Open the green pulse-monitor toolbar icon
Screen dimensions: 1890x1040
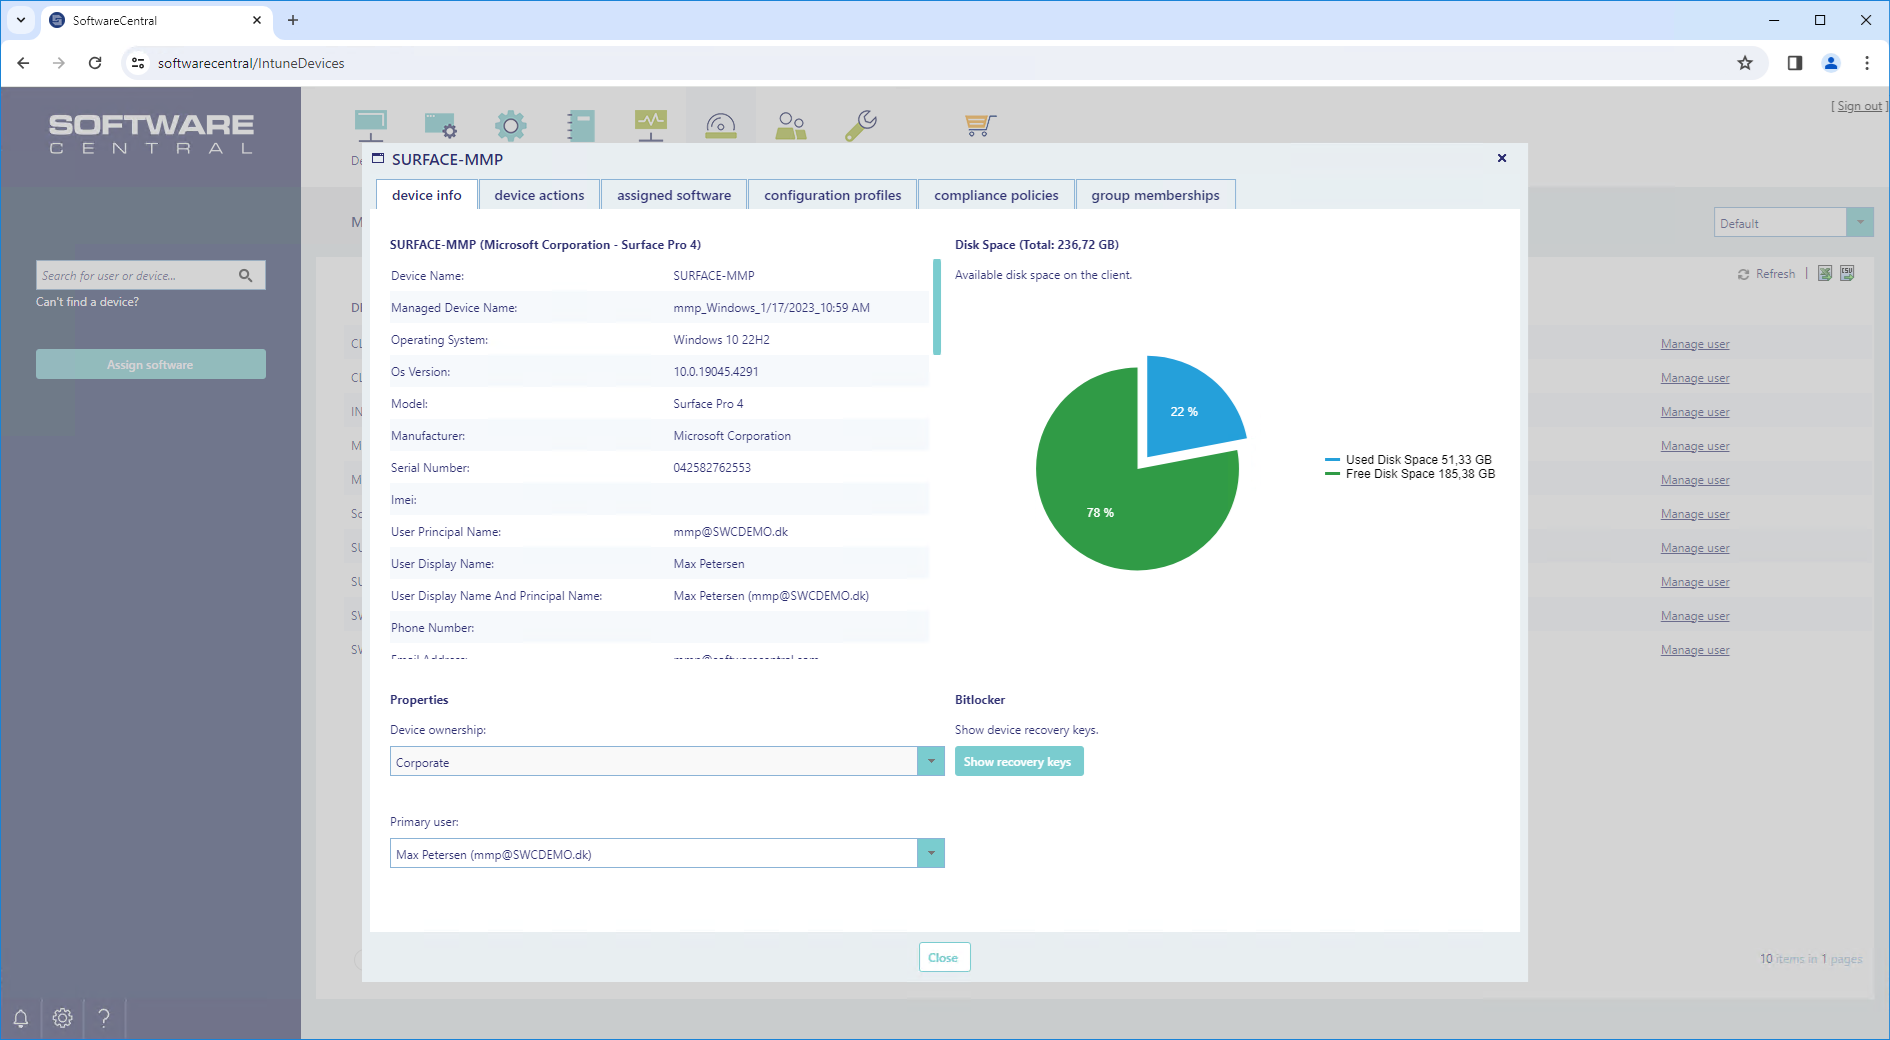tap(651, 125)
